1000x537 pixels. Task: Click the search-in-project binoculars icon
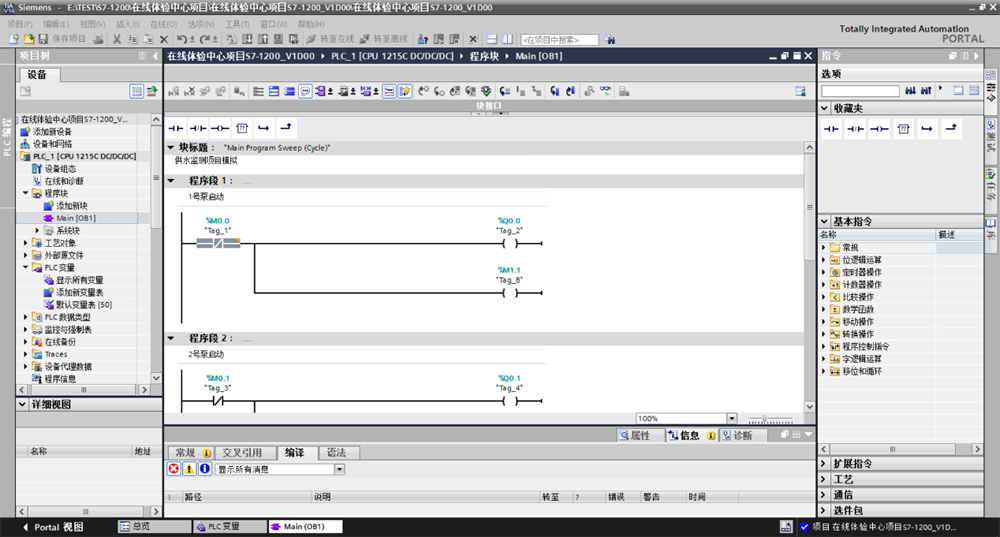(610, 40)
